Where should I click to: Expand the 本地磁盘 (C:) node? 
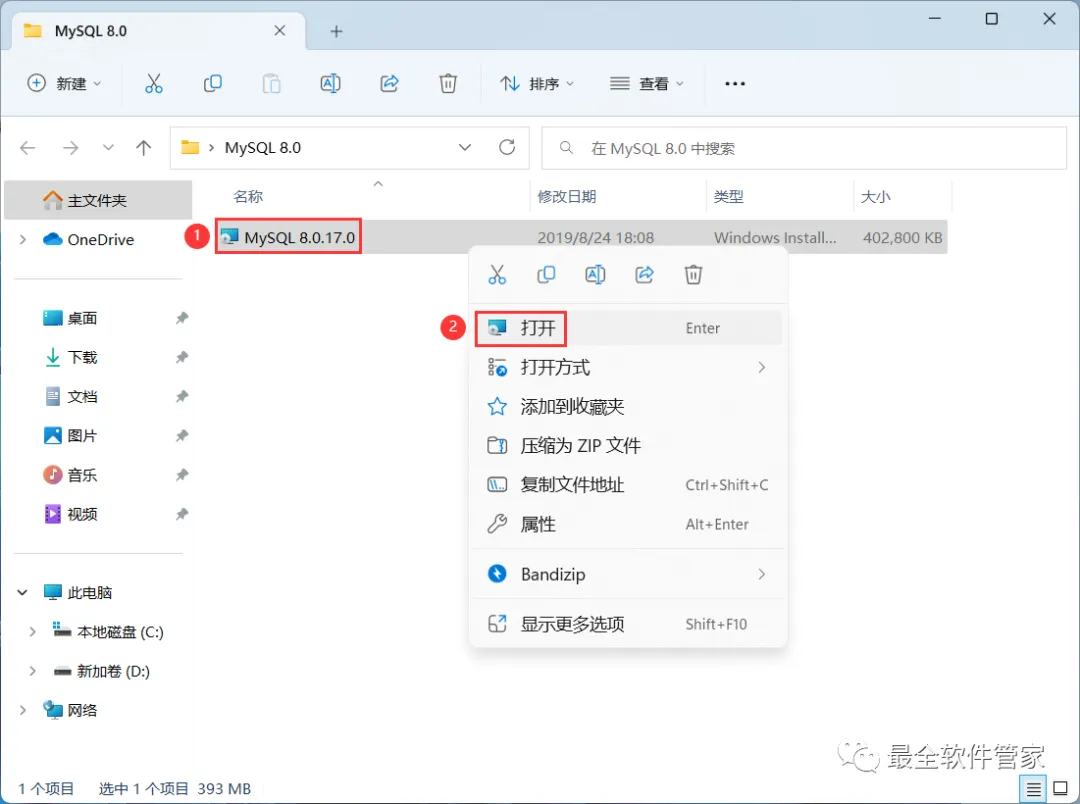pos(32,632)
